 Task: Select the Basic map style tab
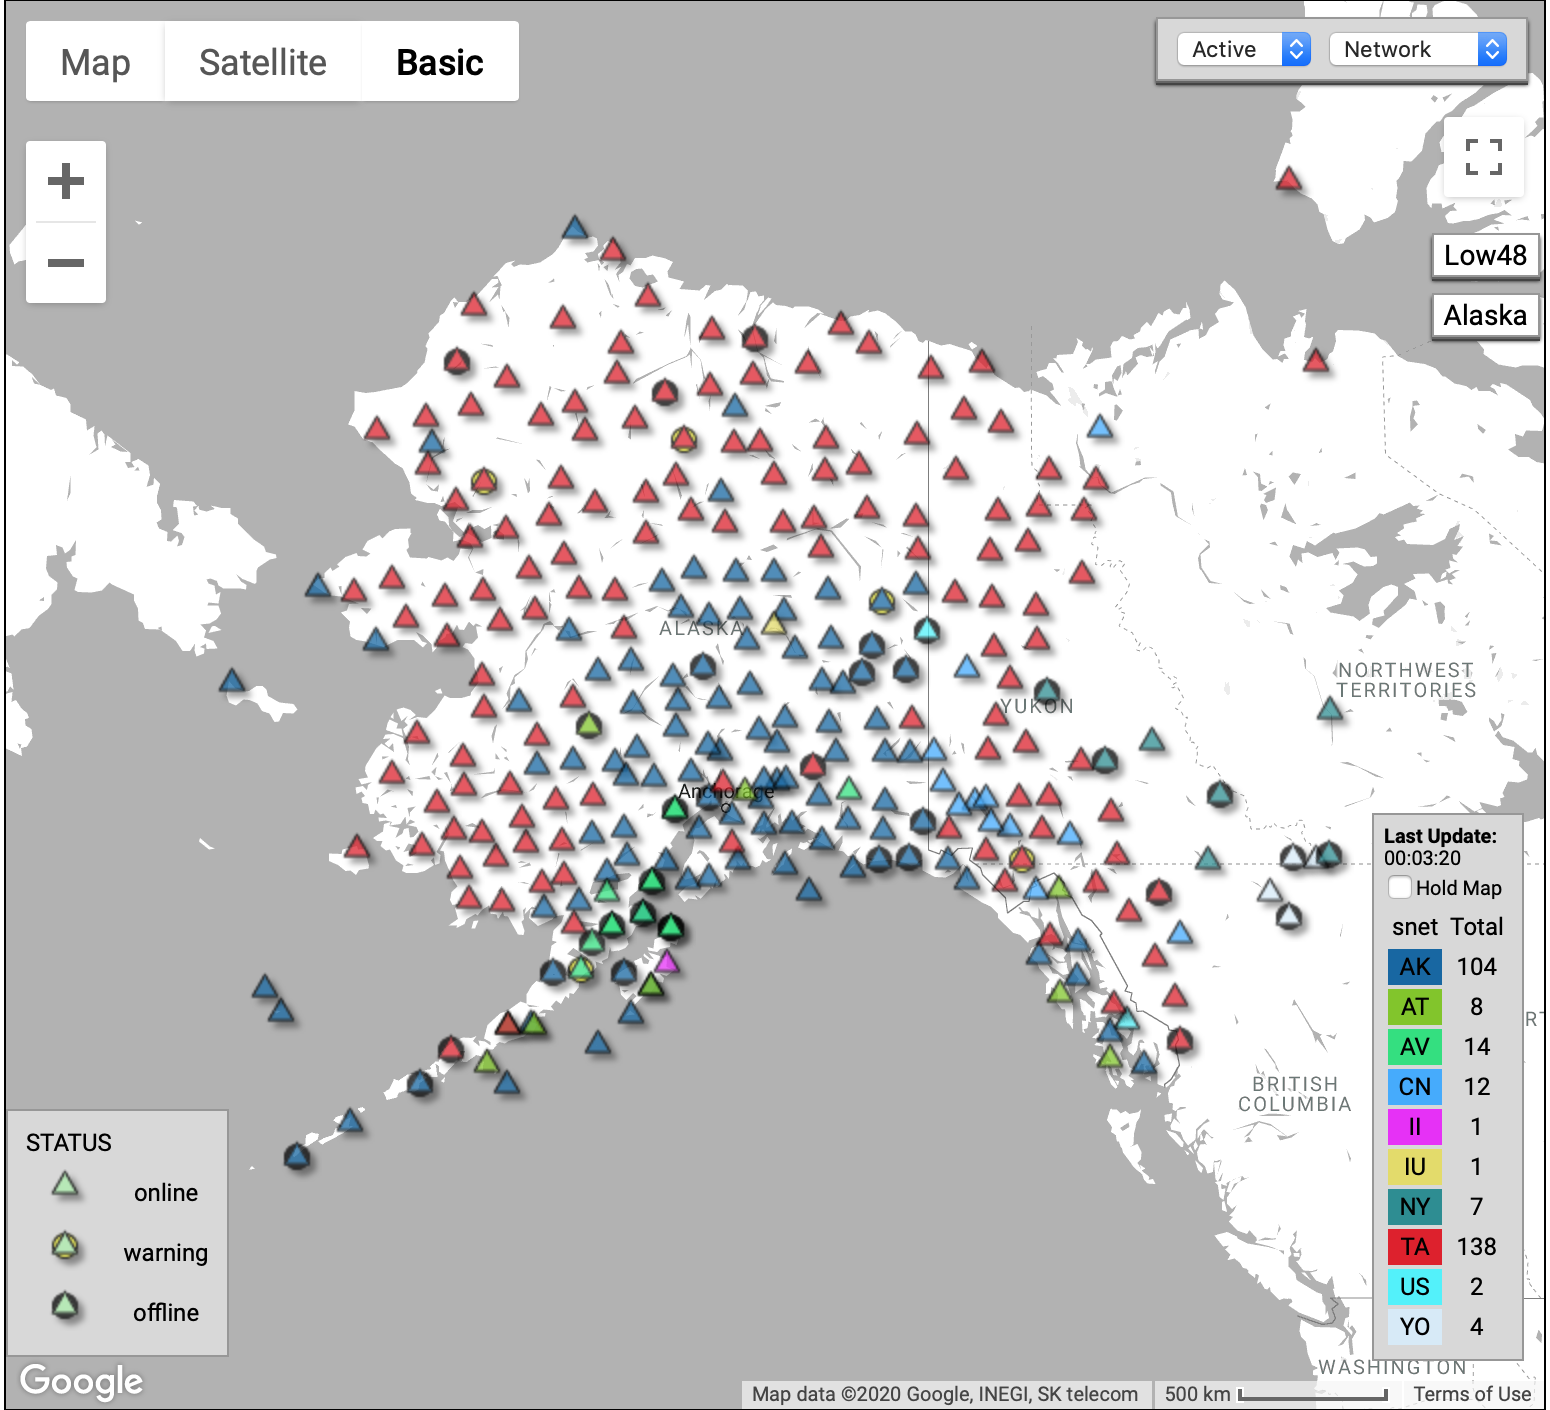(x=440, y=62)
